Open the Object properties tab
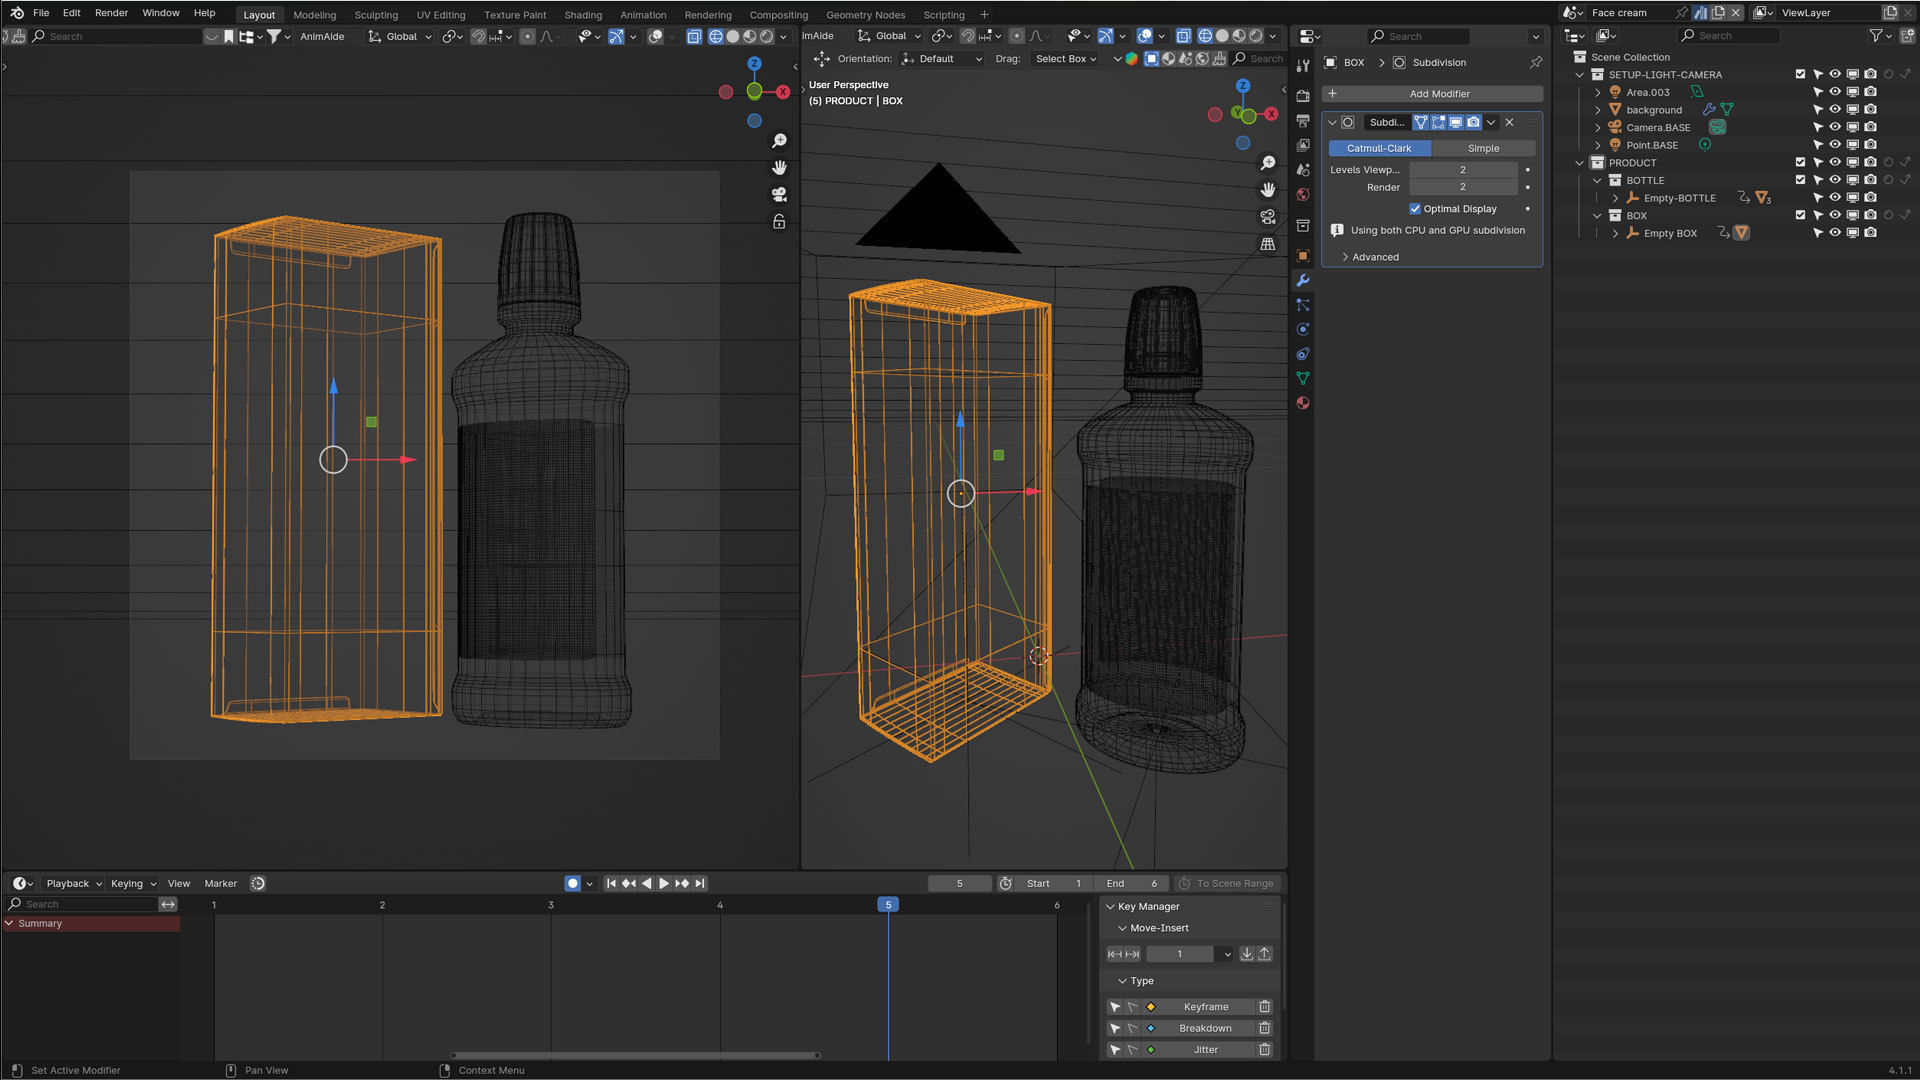This screenshot has width=1920, height=1080. coord(1302,255)
